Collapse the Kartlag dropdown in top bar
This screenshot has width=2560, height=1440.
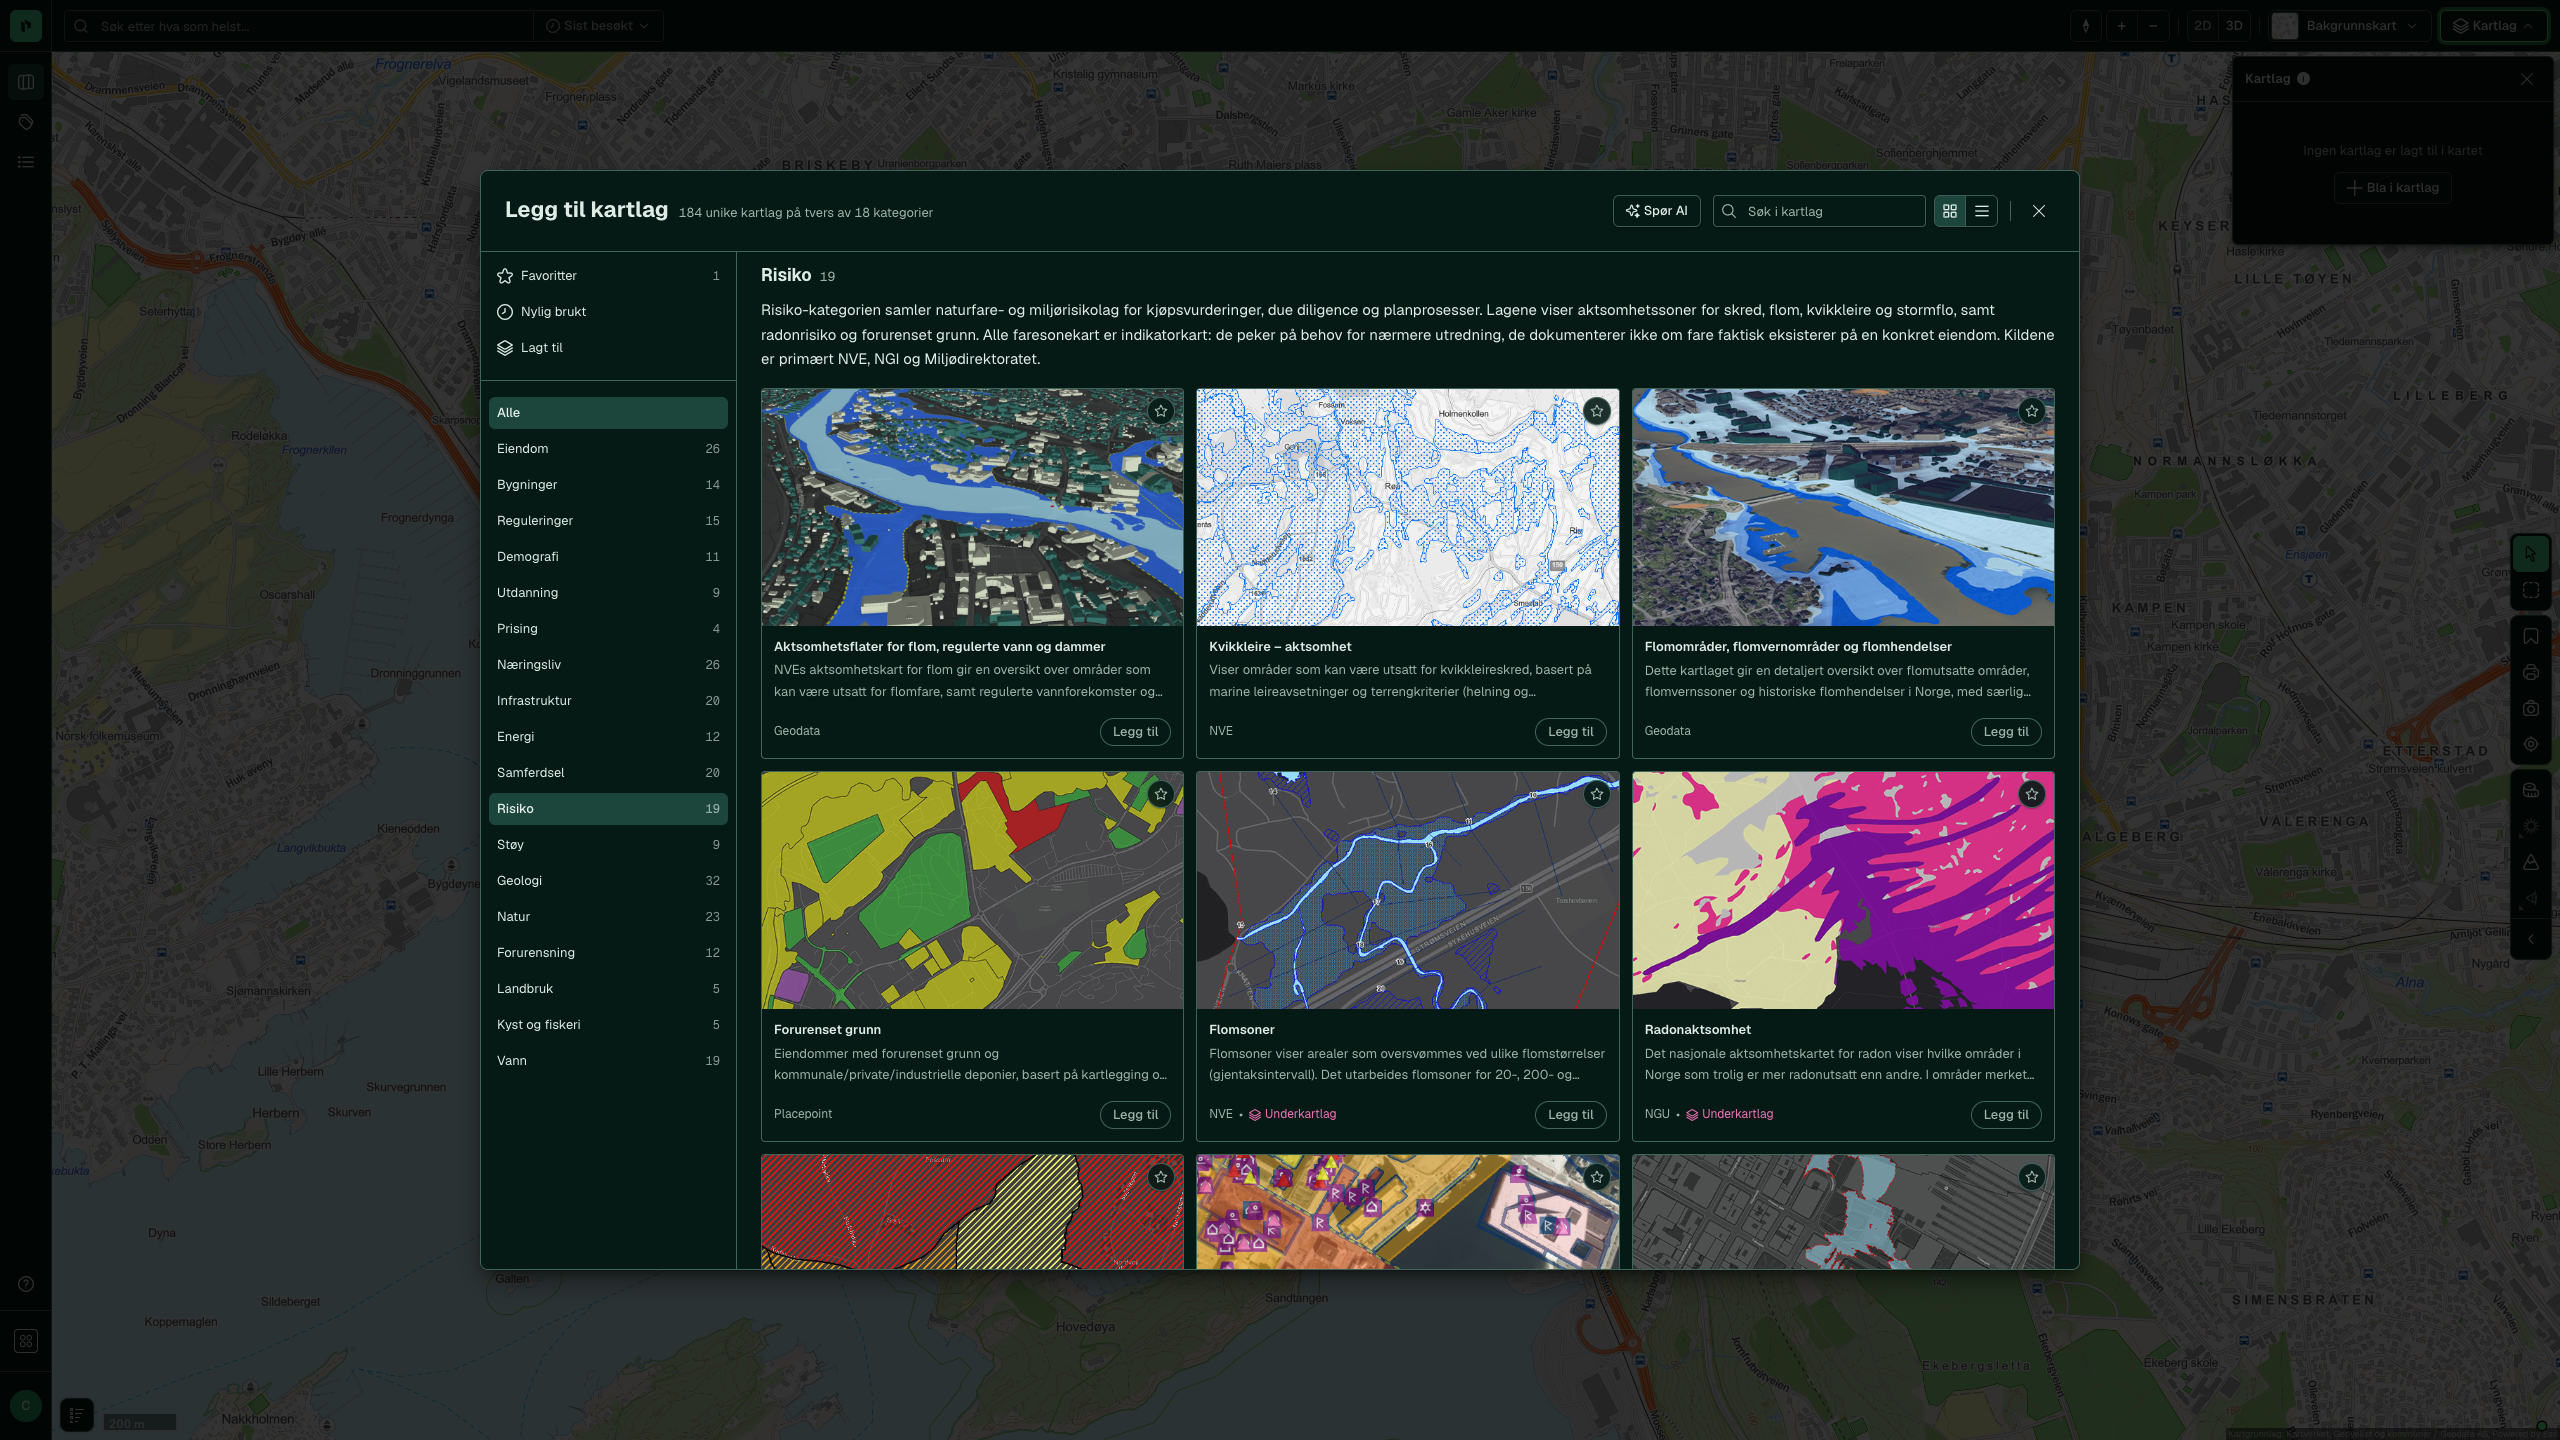2492,26
